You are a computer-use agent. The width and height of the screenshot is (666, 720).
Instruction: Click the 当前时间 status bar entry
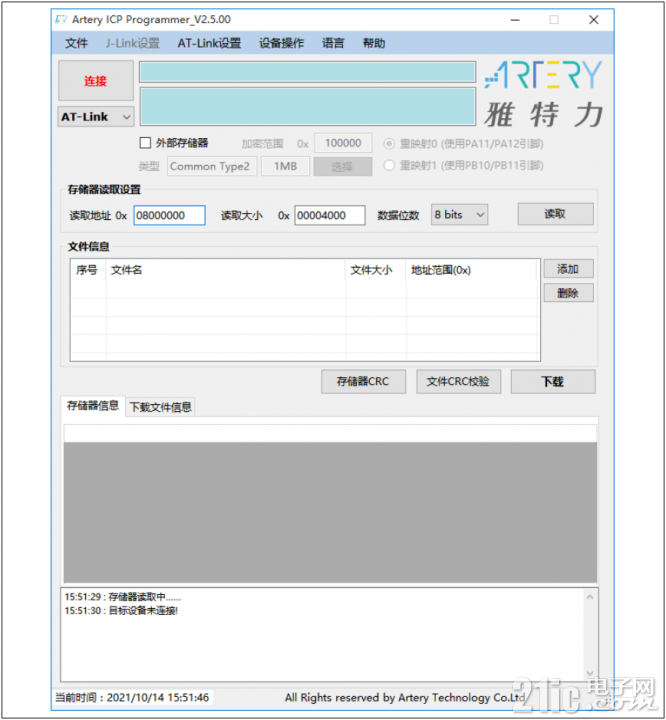132,698
